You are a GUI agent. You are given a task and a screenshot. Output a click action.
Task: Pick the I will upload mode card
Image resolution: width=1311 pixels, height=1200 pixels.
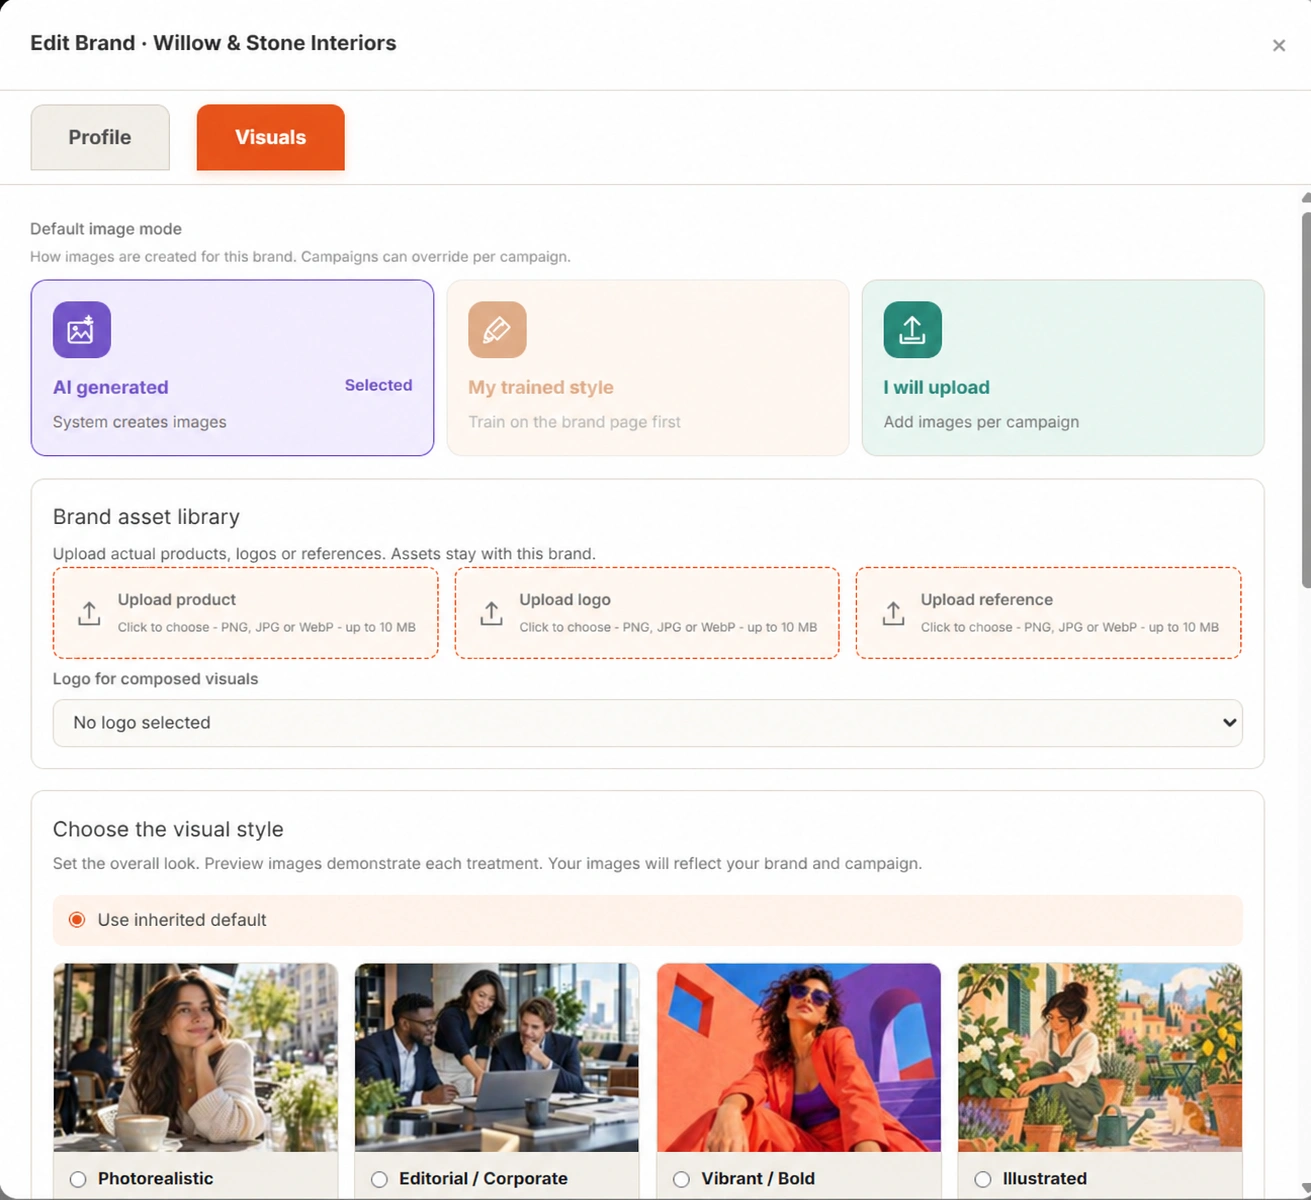(1063, 368)
